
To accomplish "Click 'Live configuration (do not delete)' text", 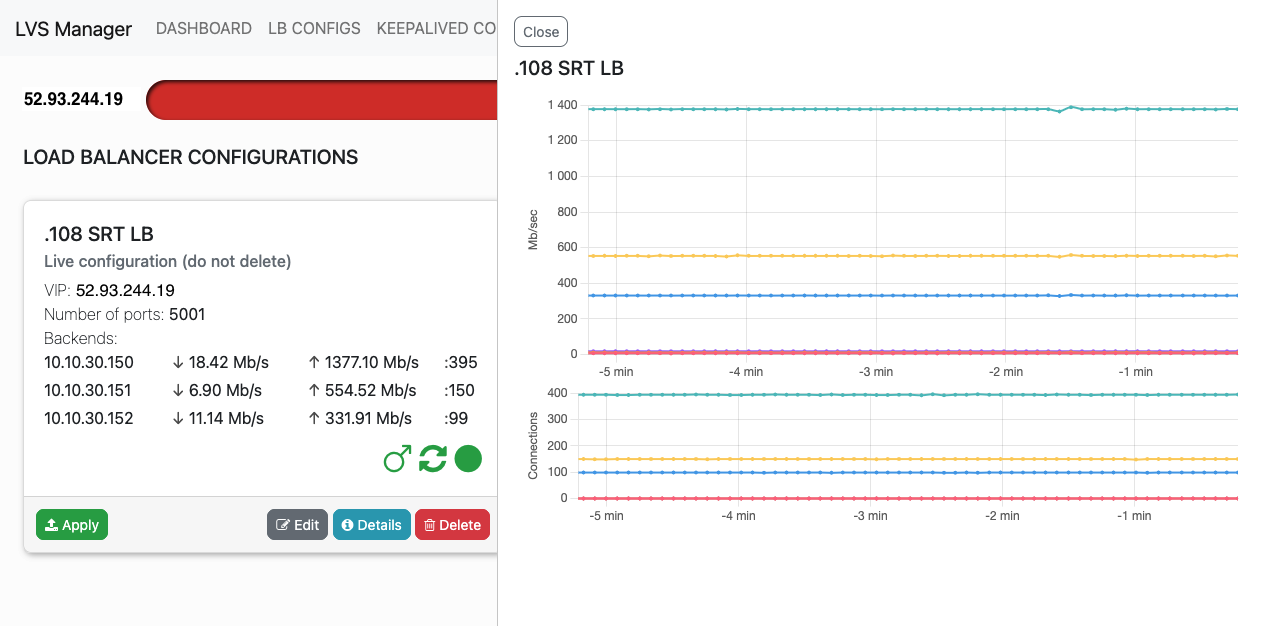I will 167,261.
